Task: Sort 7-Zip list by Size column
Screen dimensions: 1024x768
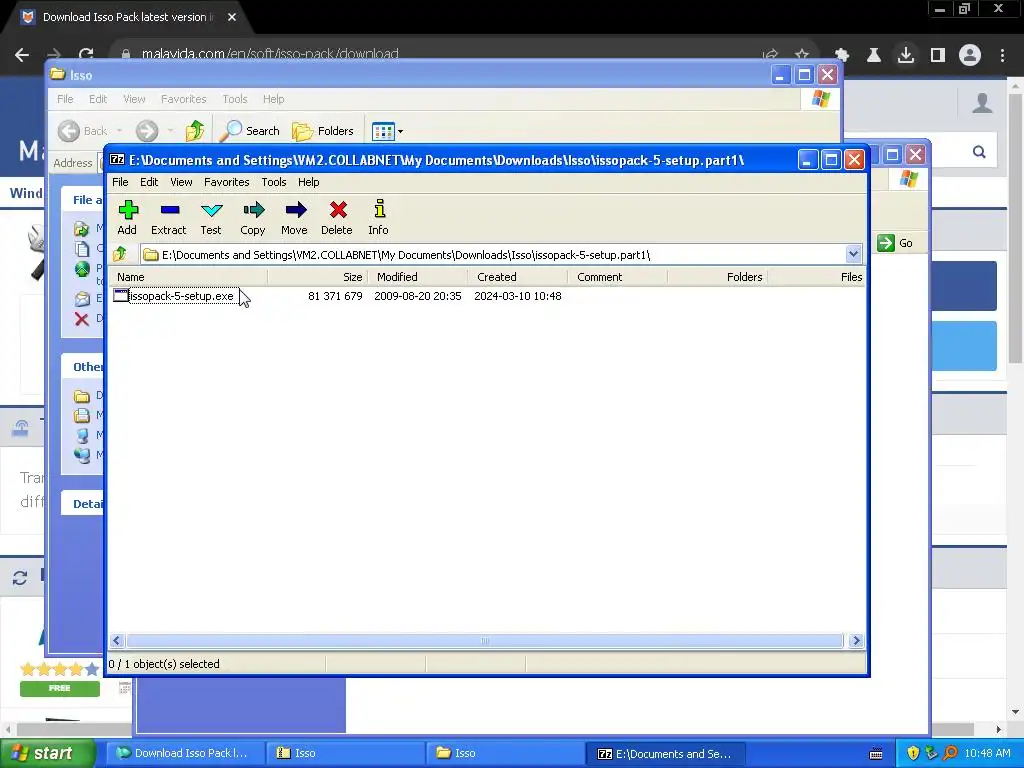Action: [x=317, y=277]
